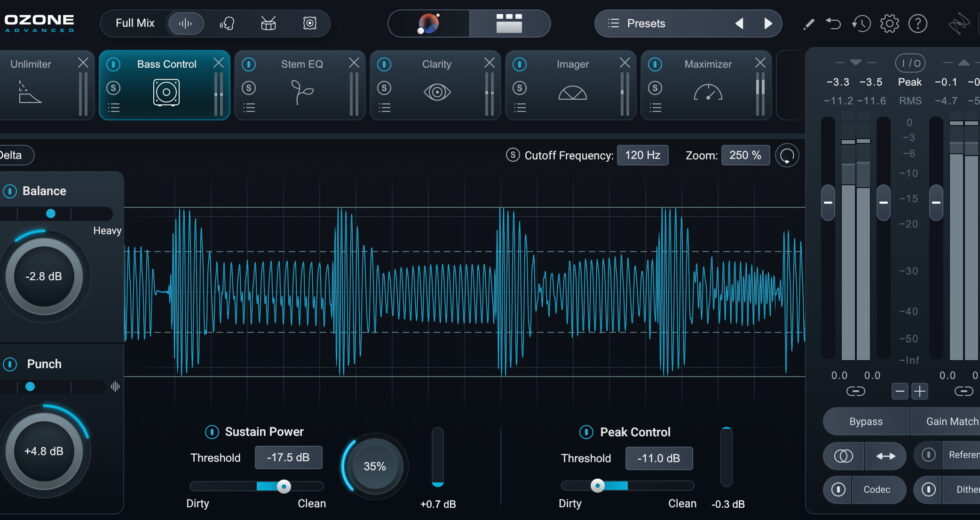Click the pencil edit icon
Image resolution: width=980 pixels, height=520 pixels.
(808, 24)
